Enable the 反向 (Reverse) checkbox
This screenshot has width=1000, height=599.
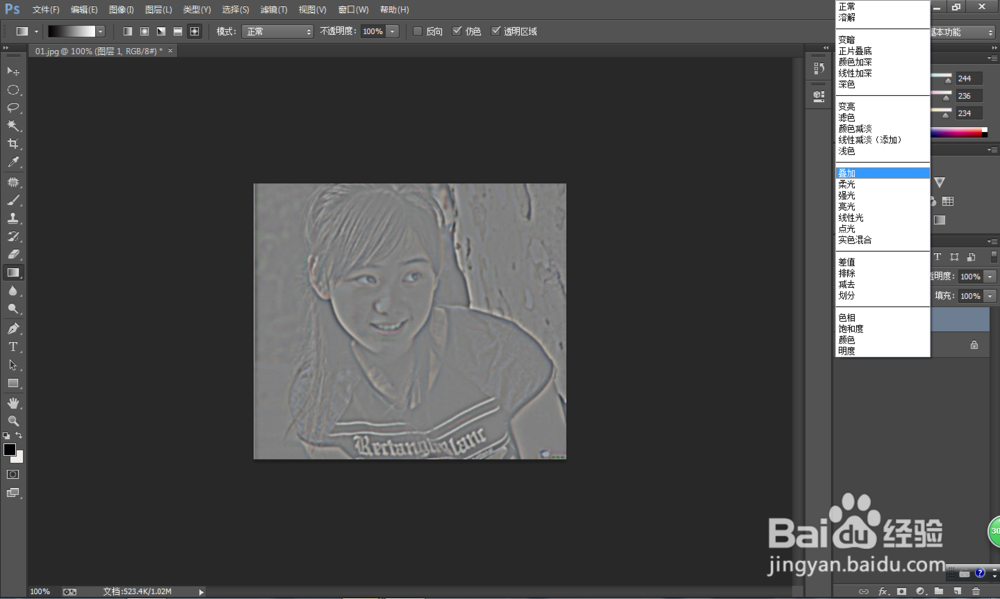pos(418,31)
